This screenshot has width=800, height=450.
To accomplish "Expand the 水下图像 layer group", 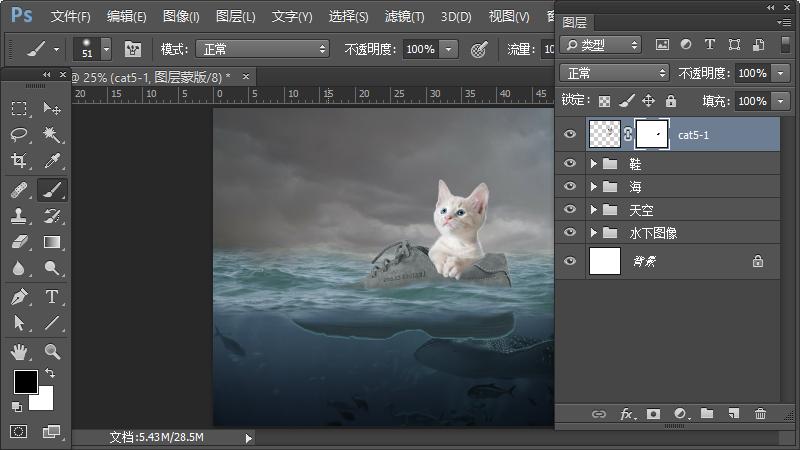I will point(593,232).
